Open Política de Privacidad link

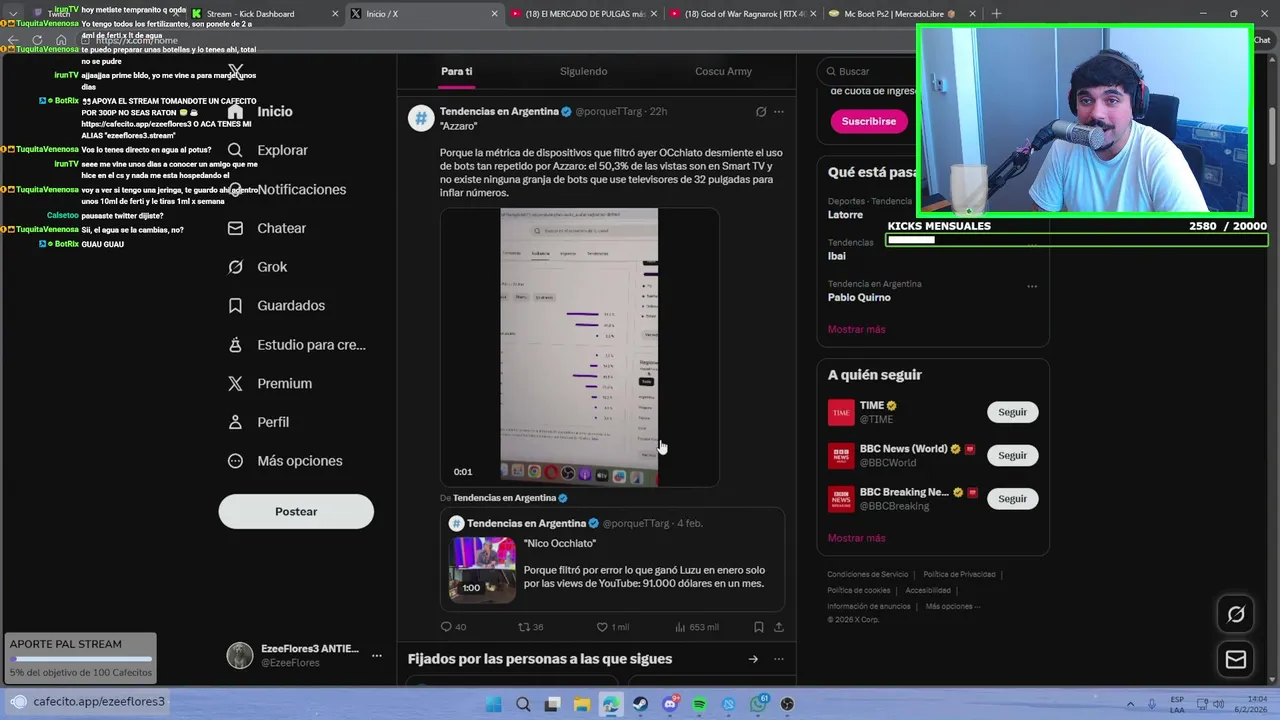tap(959, 574)
